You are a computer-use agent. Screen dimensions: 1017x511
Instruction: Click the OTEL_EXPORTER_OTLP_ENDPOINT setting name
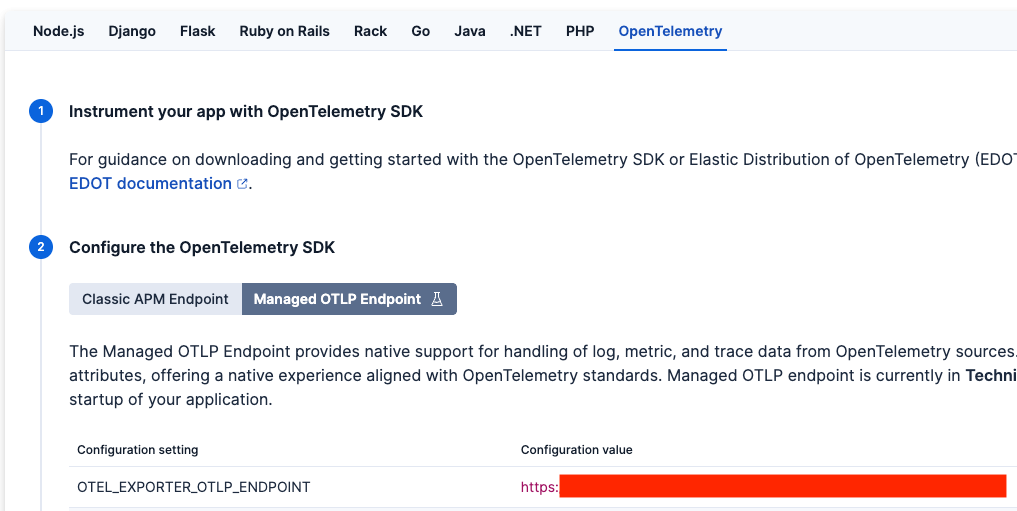tap(194, 487)
